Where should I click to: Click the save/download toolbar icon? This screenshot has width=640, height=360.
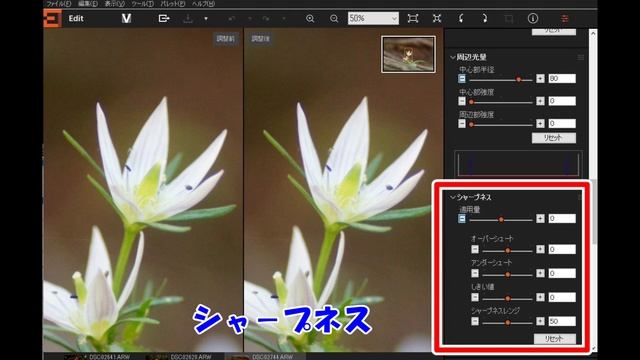click(188, 18)
